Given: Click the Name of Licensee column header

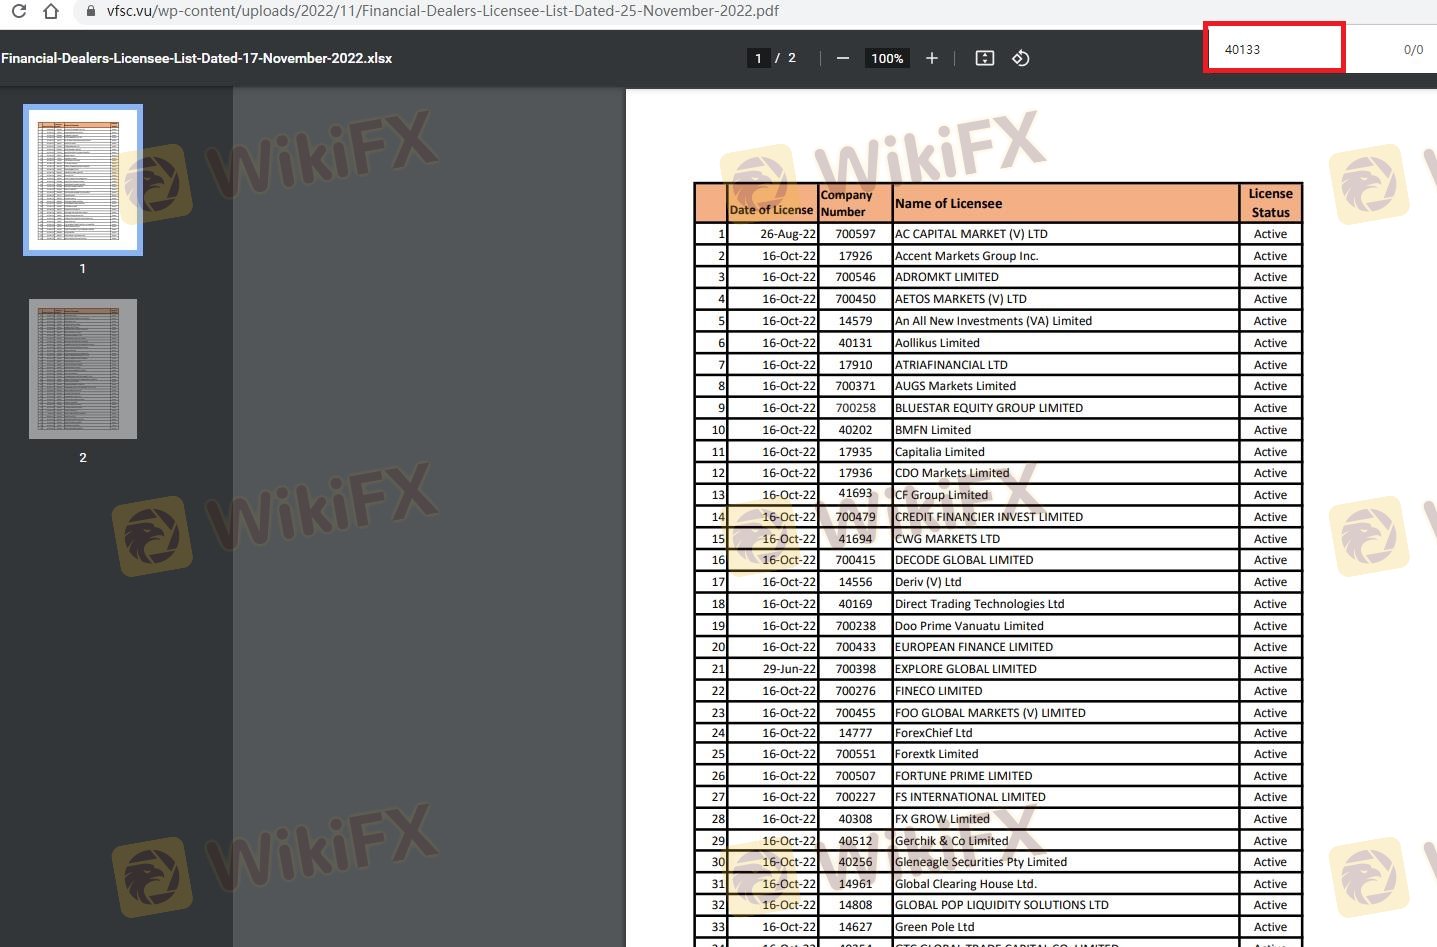Looking at the screenshot, I should click(948, 203).
